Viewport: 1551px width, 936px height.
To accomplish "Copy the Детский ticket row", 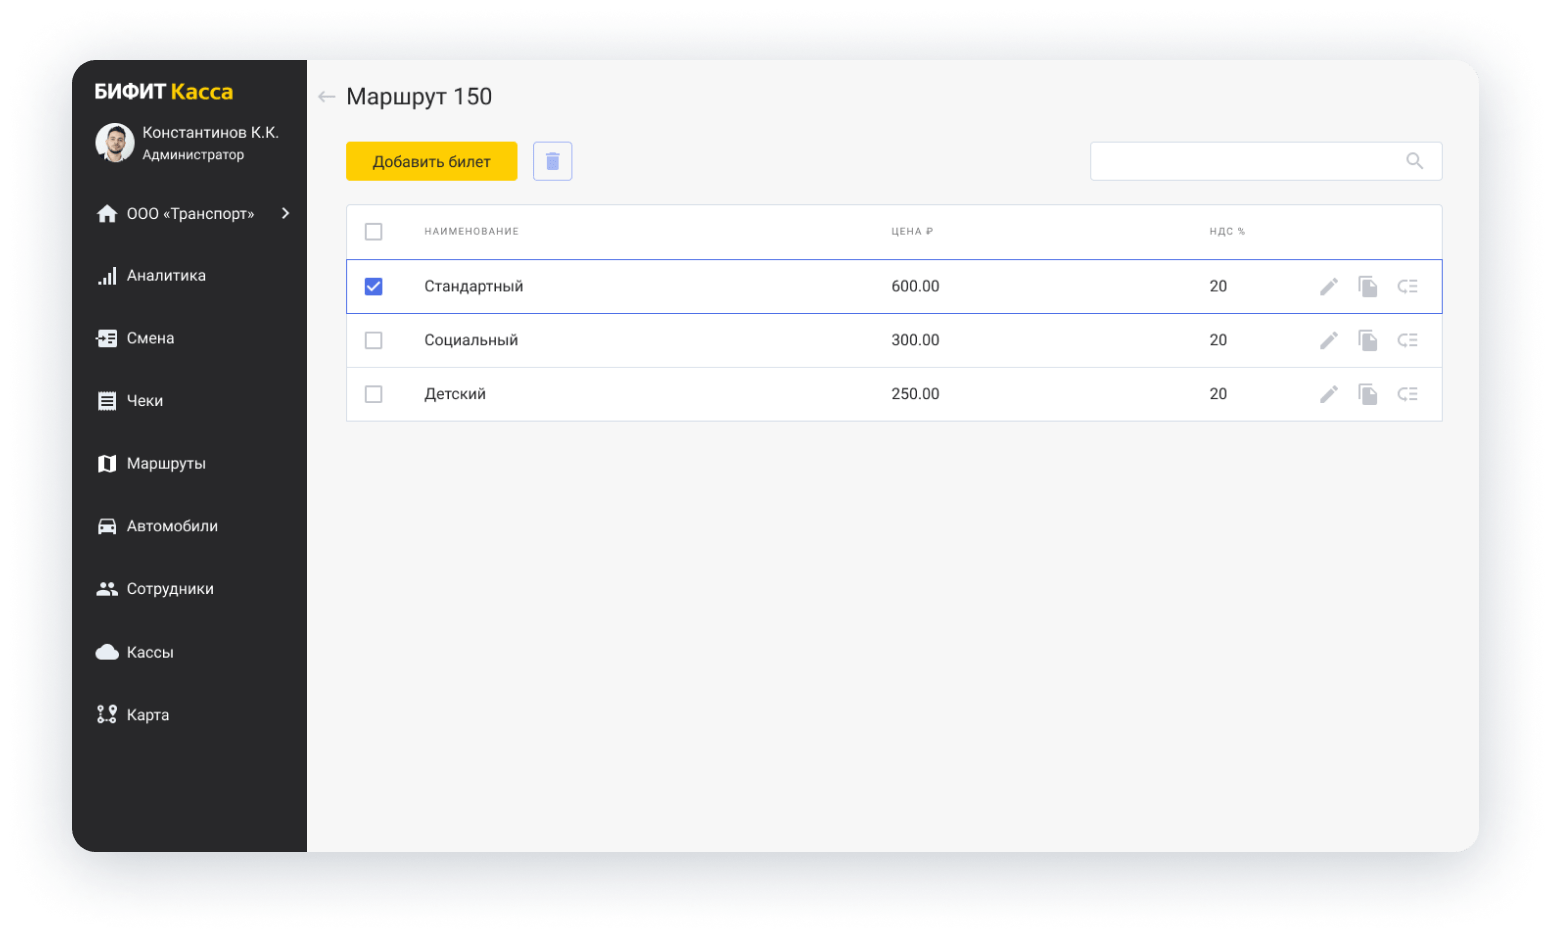I will pyautogui.click(x=1367, y=395).
